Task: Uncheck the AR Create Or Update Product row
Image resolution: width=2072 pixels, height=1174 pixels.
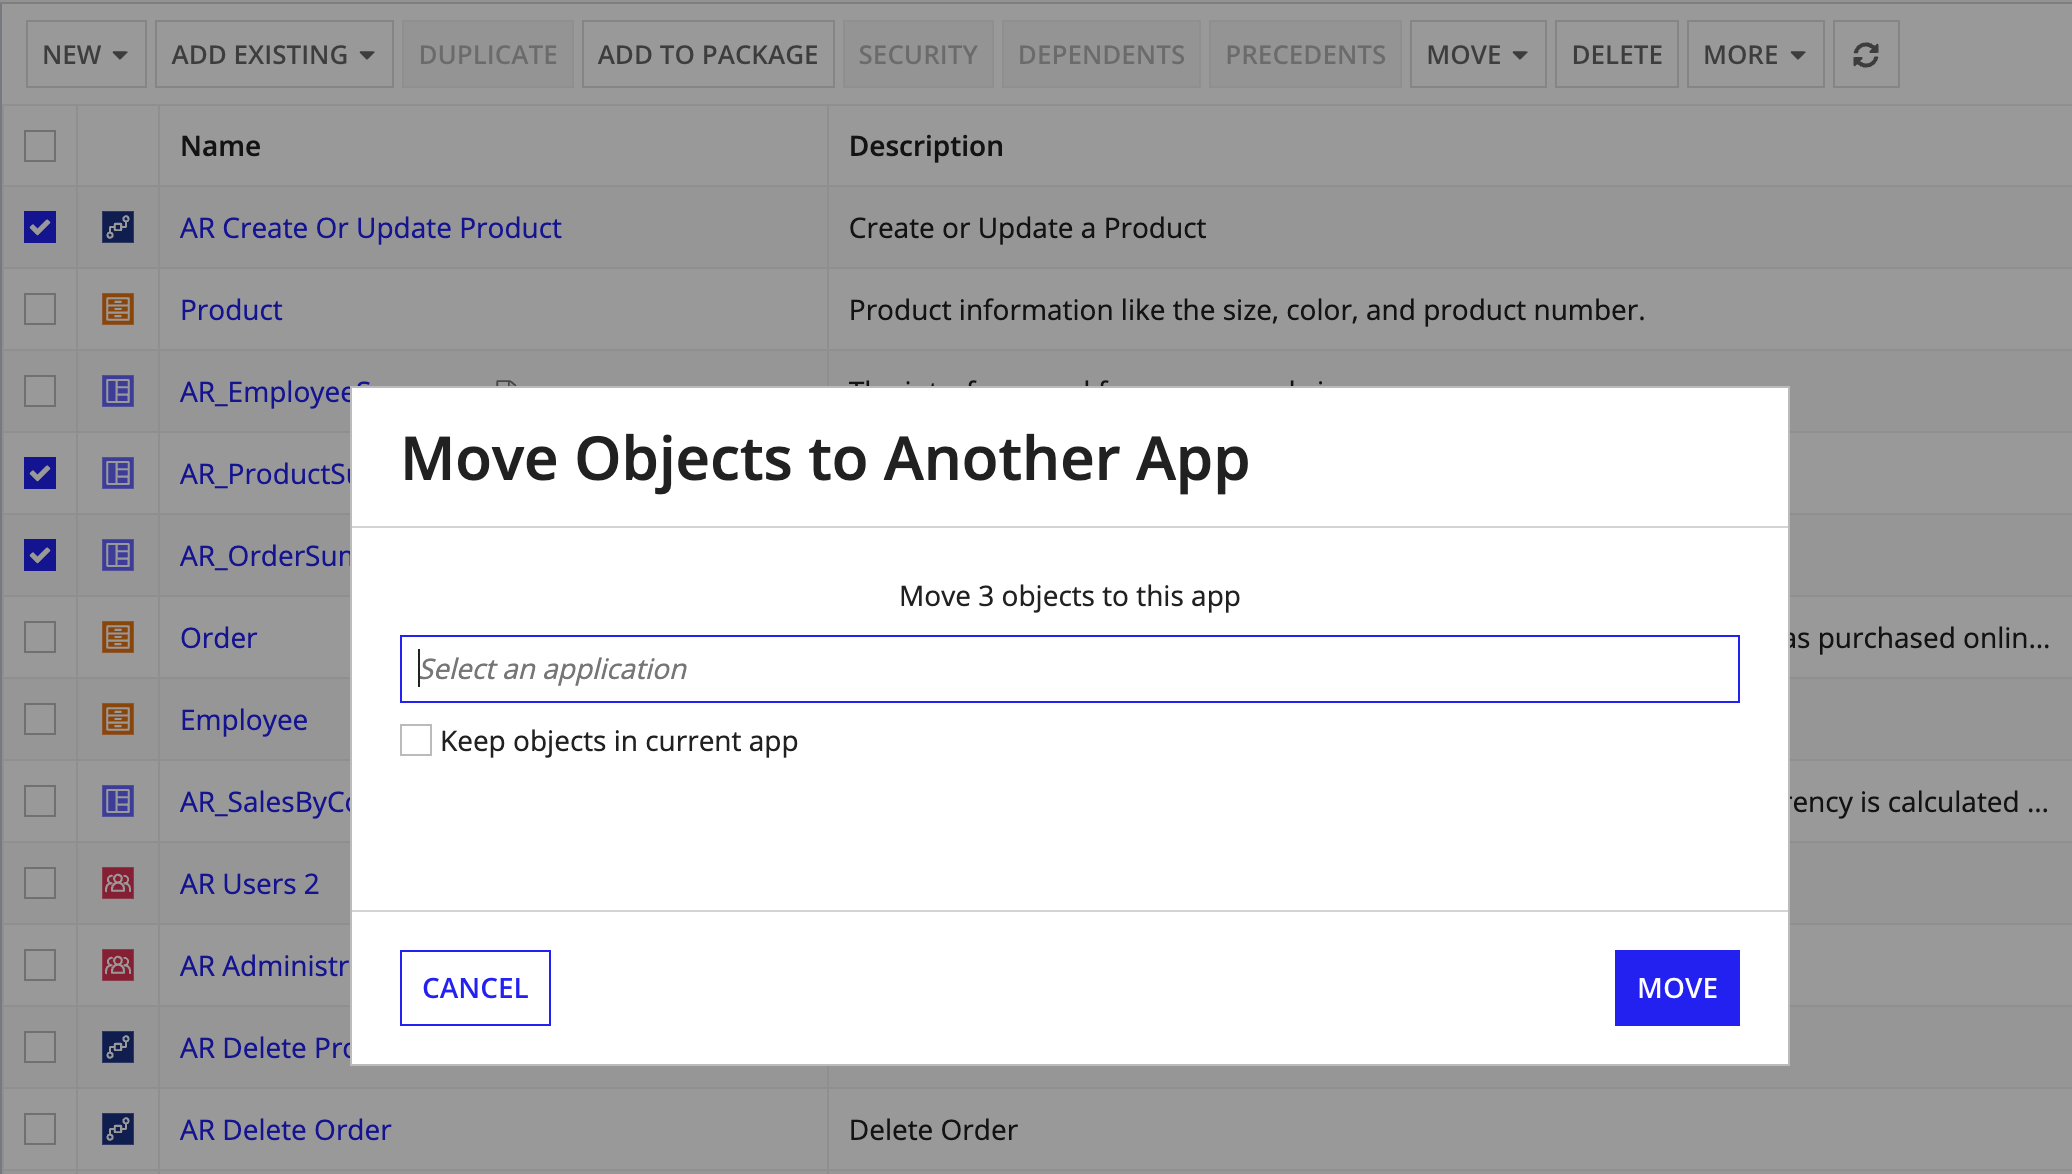Action: (x=40, y=228)
